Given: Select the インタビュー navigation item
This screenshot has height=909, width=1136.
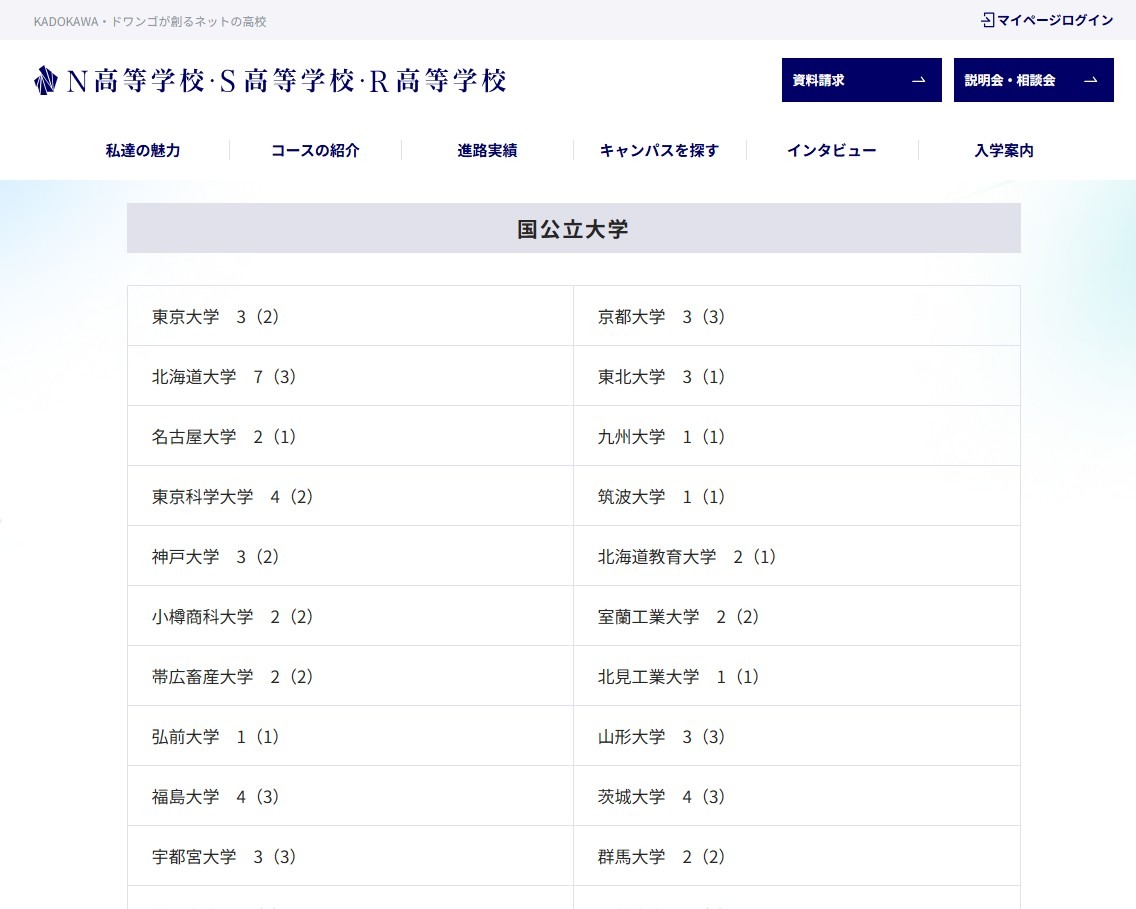Looking at the screenshot, I should [831, 150].
